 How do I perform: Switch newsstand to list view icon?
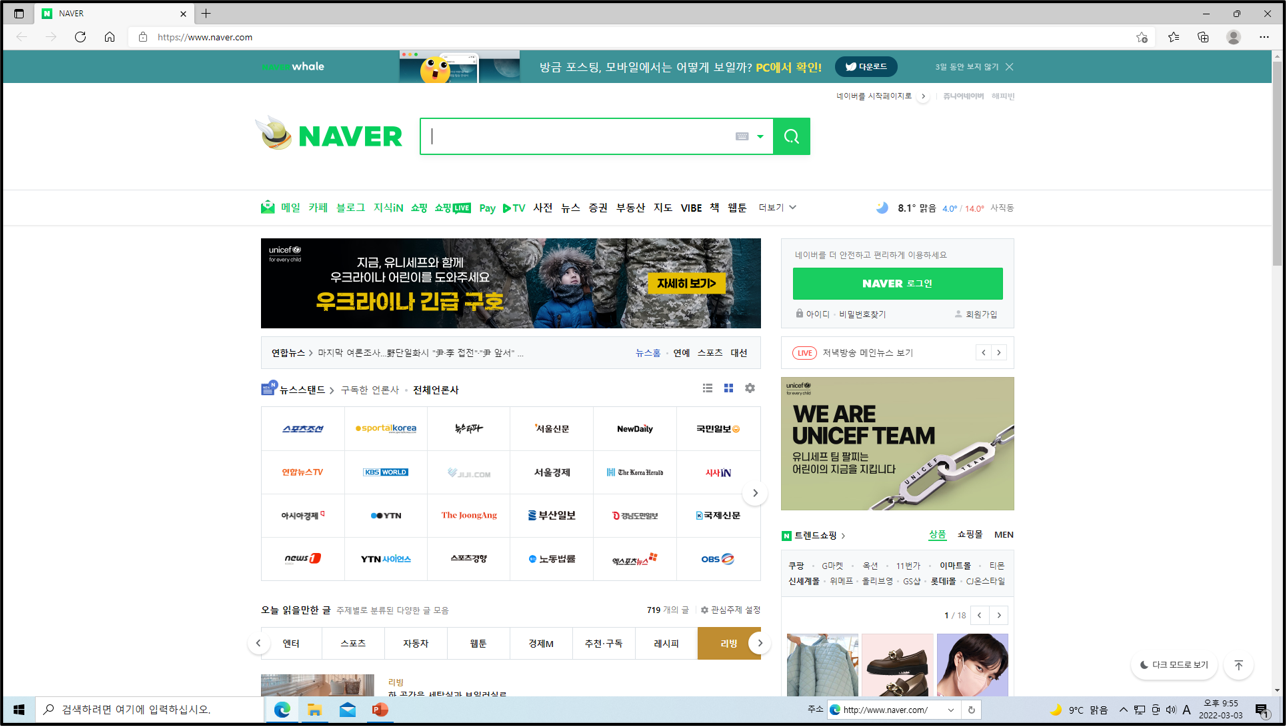click(707, 388)
